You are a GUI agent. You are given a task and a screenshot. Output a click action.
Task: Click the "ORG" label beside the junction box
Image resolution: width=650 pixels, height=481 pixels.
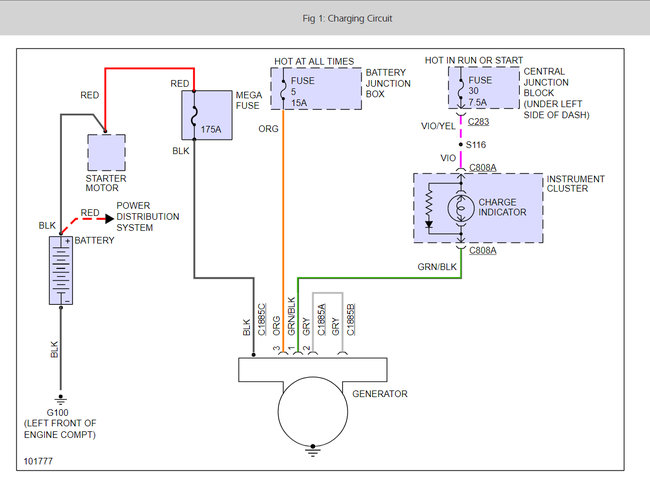click(x=268, y=129)
